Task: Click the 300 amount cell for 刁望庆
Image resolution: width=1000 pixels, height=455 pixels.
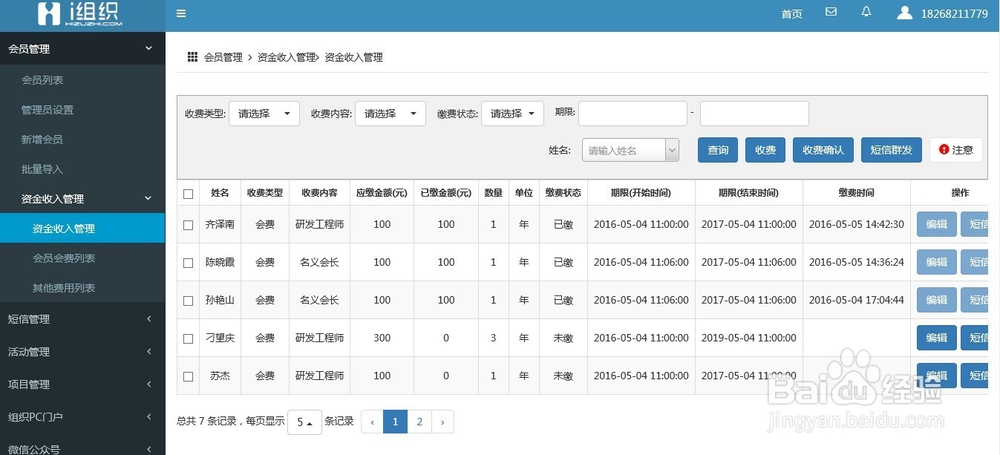Action: click(382, 338)
